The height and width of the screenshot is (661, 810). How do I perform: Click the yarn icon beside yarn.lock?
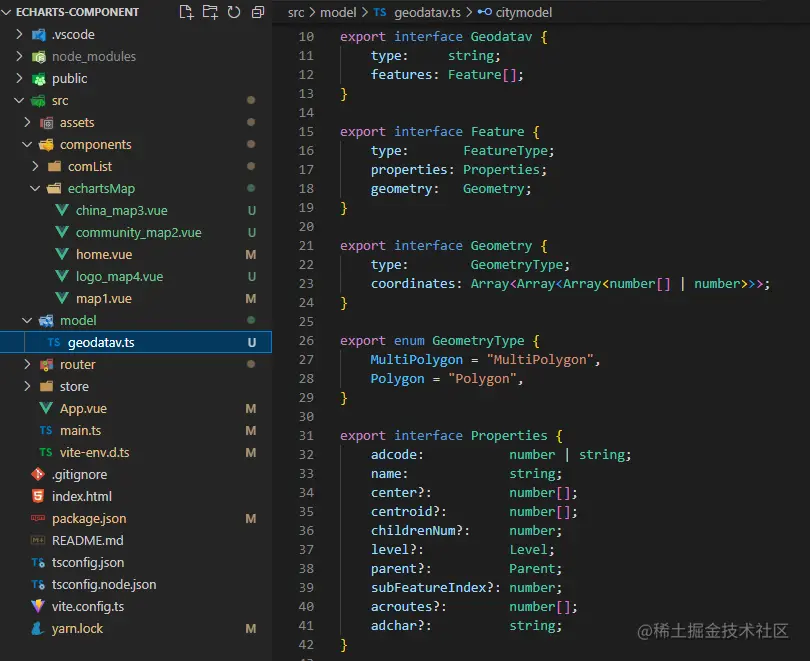[38, 628]
